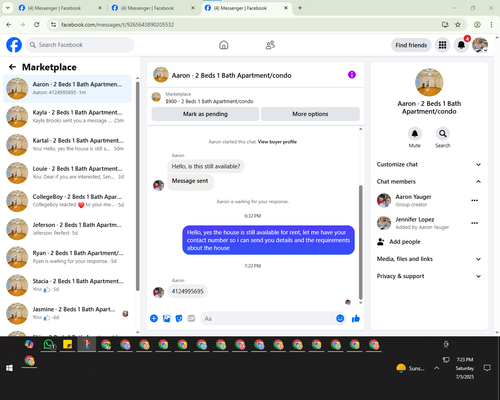This screenshot has width=500, height=400.
Task: Click the Find friends button
Action: click(411, 45)
